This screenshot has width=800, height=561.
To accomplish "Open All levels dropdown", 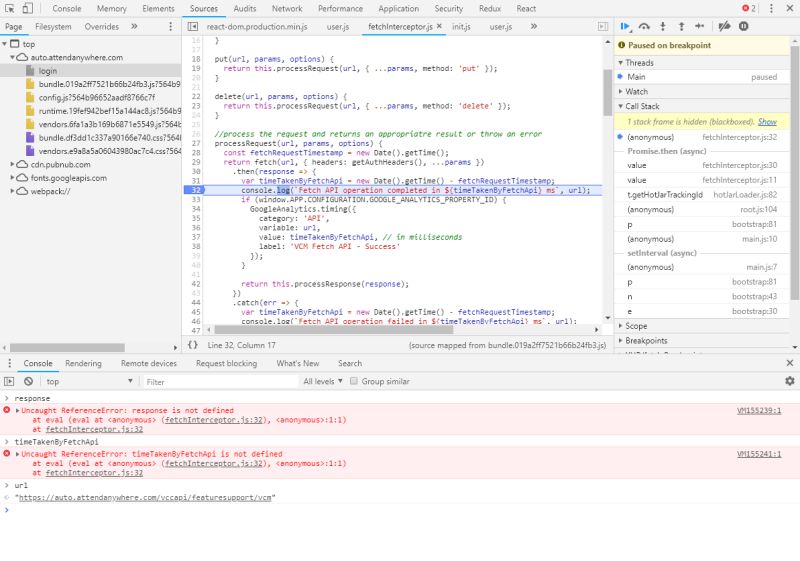I will pos(322,381).
